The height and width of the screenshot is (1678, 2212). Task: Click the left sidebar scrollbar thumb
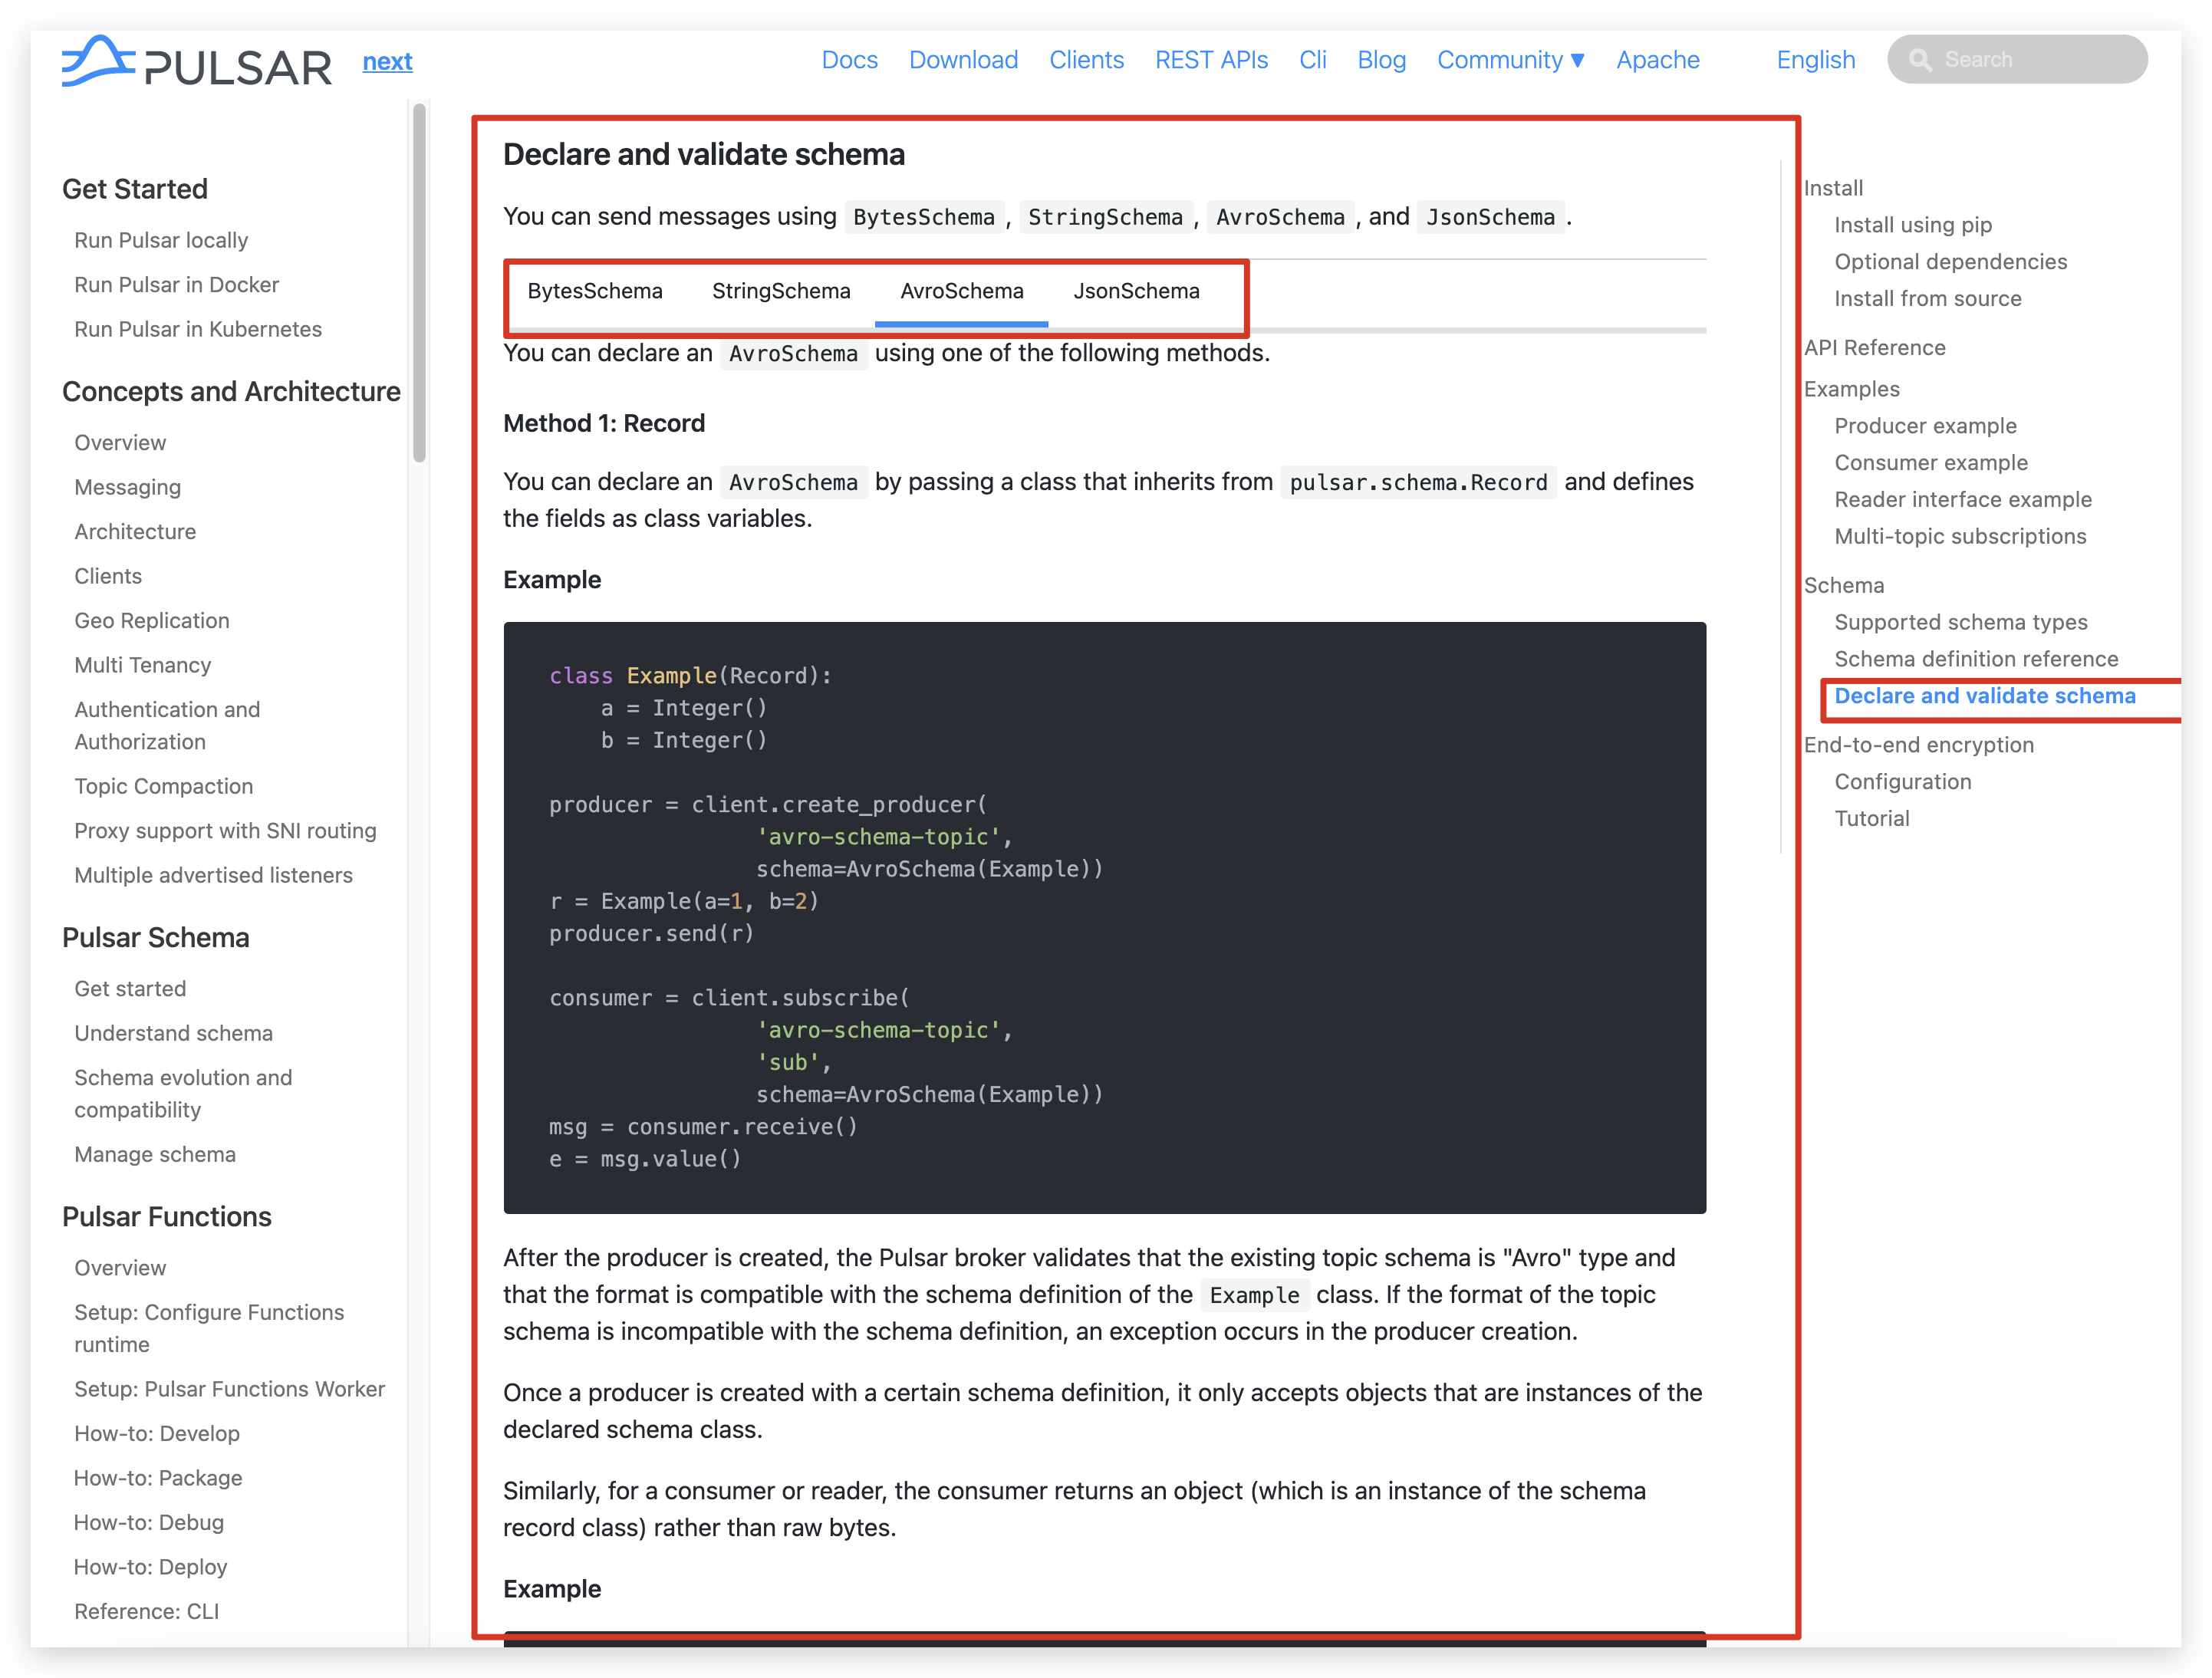tap(420, 283)
